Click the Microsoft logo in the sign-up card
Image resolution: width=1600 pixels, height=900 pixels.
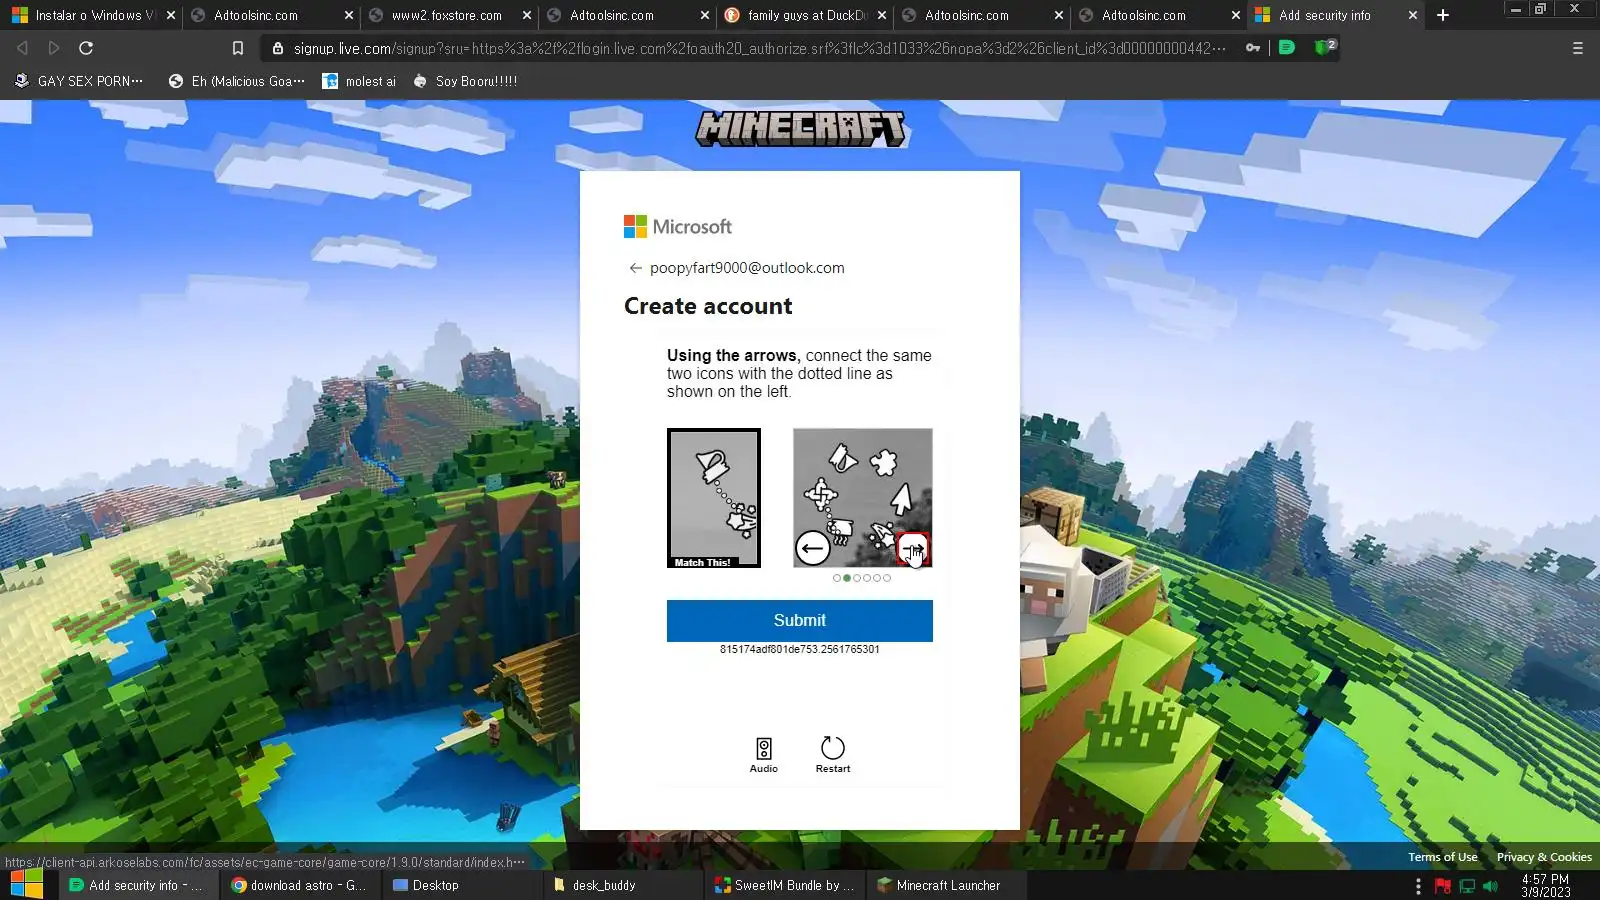click(678, 227)
